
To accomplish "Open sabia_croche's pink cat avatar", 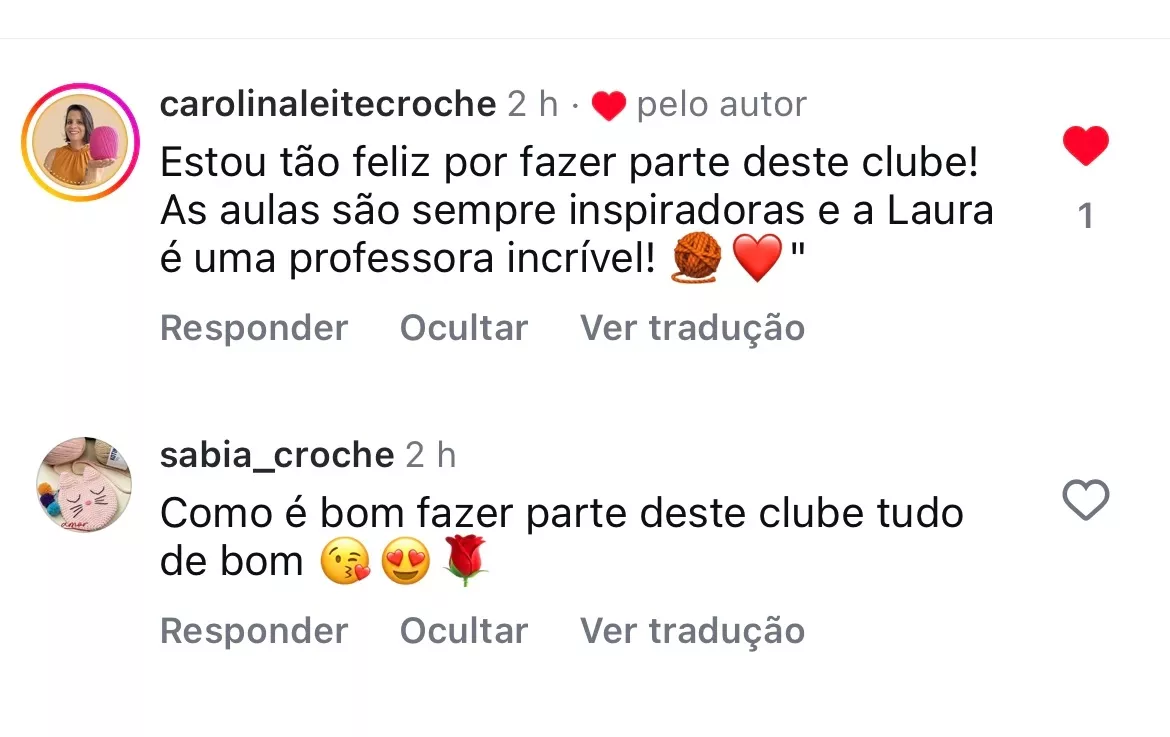I will click(x=84, y=485).
